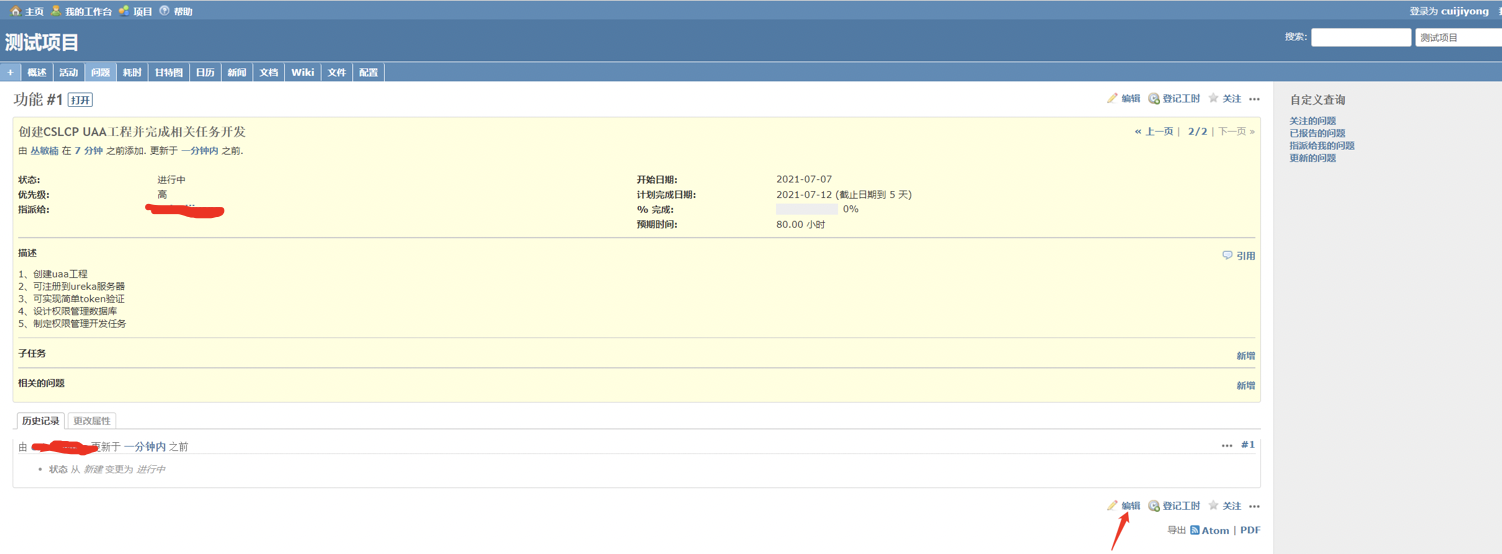Viewport: 1502px width, 554px height.
Task: Open the cuijiyong user account link
Action: pyautogui.click(x=1465, y=11)
